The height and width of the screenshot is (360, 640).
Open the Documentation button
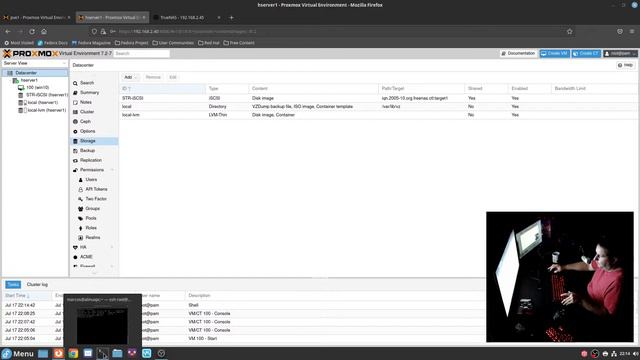(518, 53)
